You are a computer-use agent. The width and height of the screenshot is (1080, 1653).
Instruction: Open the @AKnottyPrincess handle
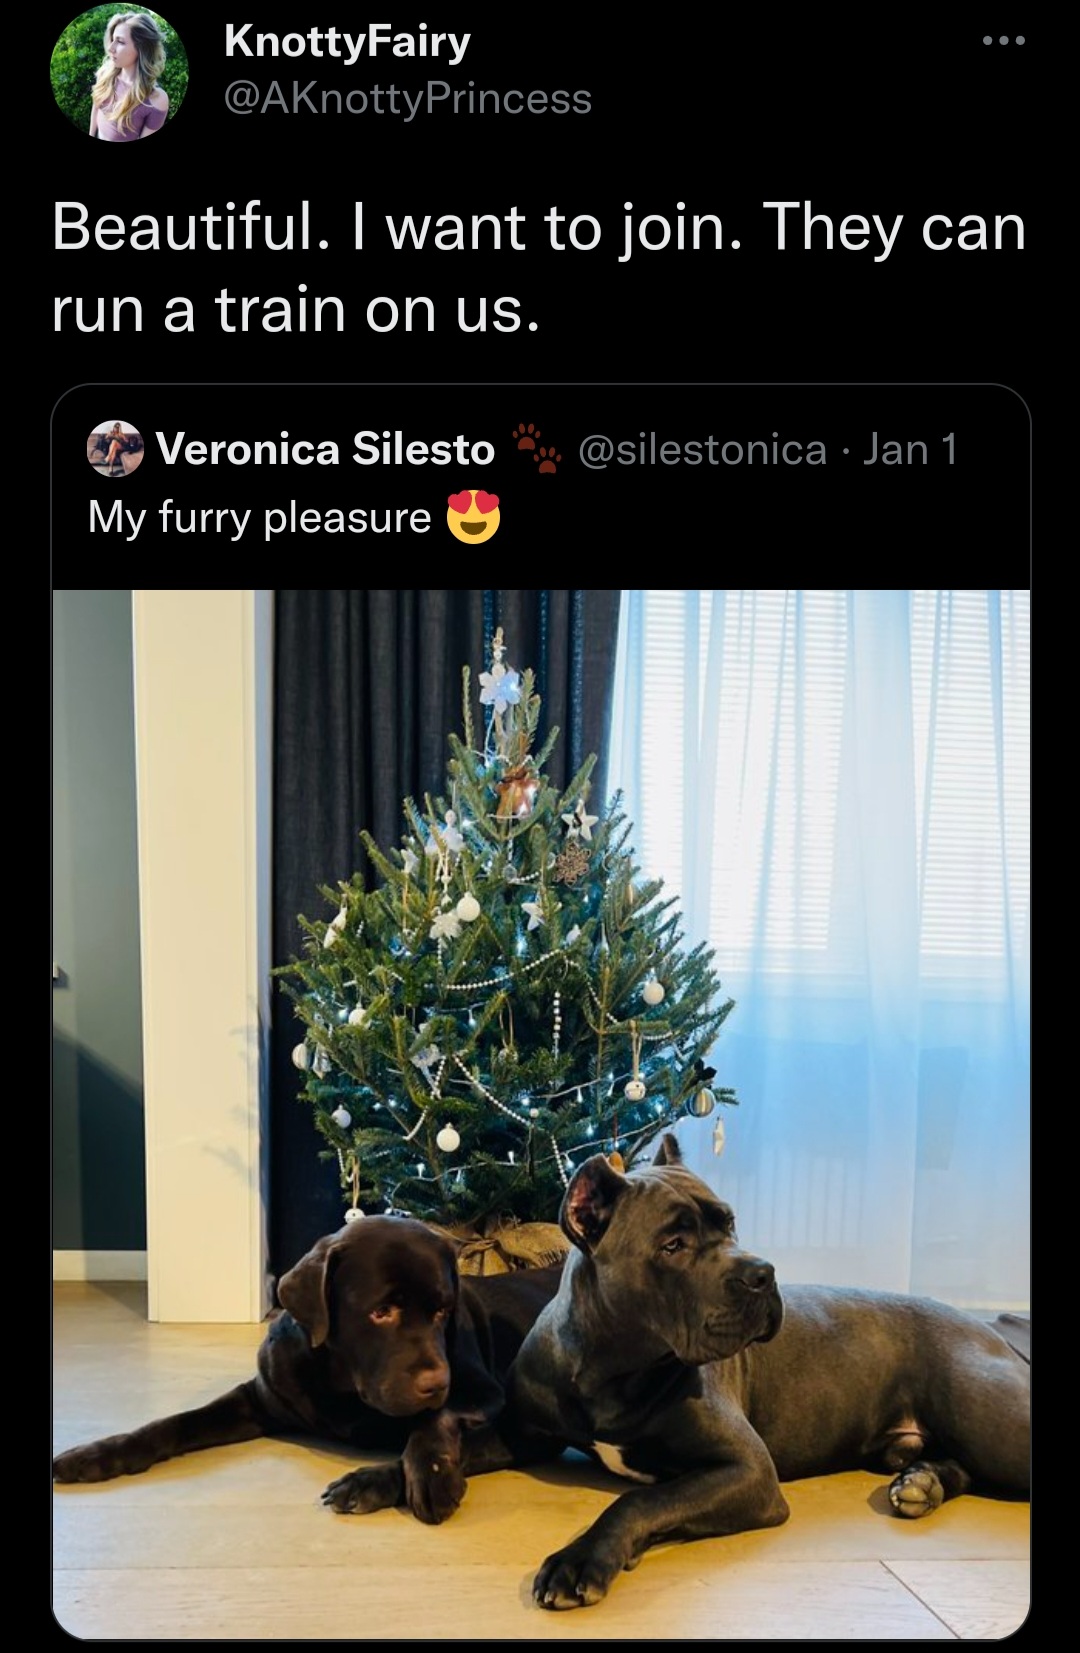408,99
